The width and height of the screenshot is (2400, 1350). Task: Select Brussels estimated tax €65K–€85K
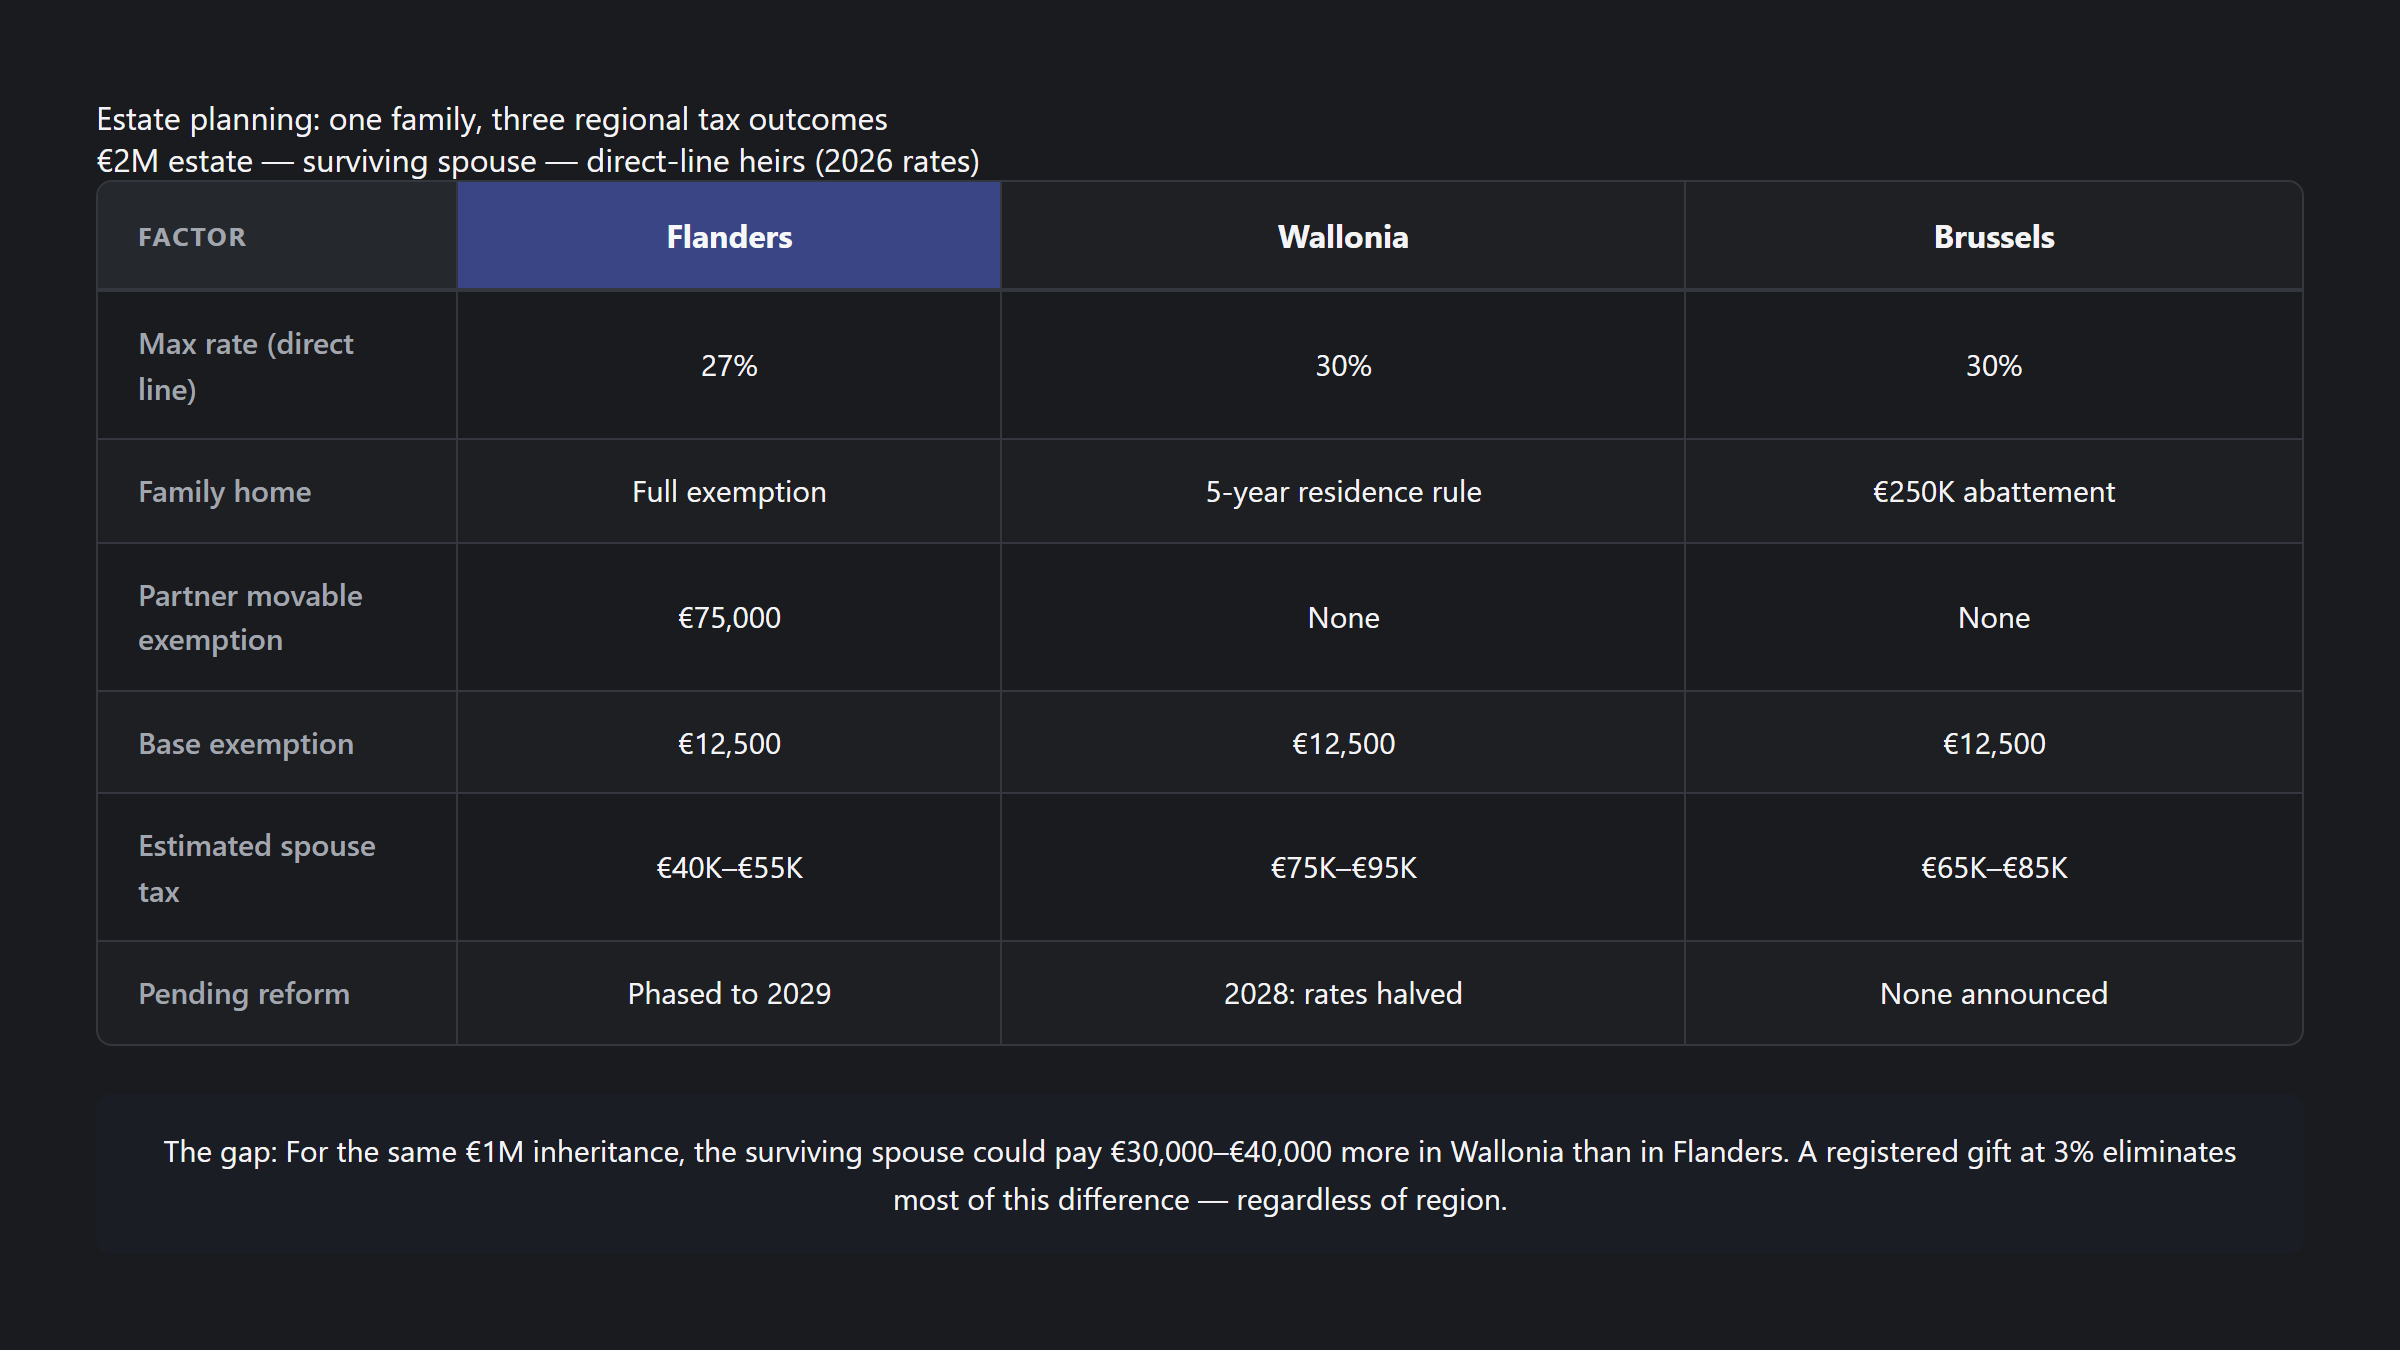click(x=1993, y=868)
